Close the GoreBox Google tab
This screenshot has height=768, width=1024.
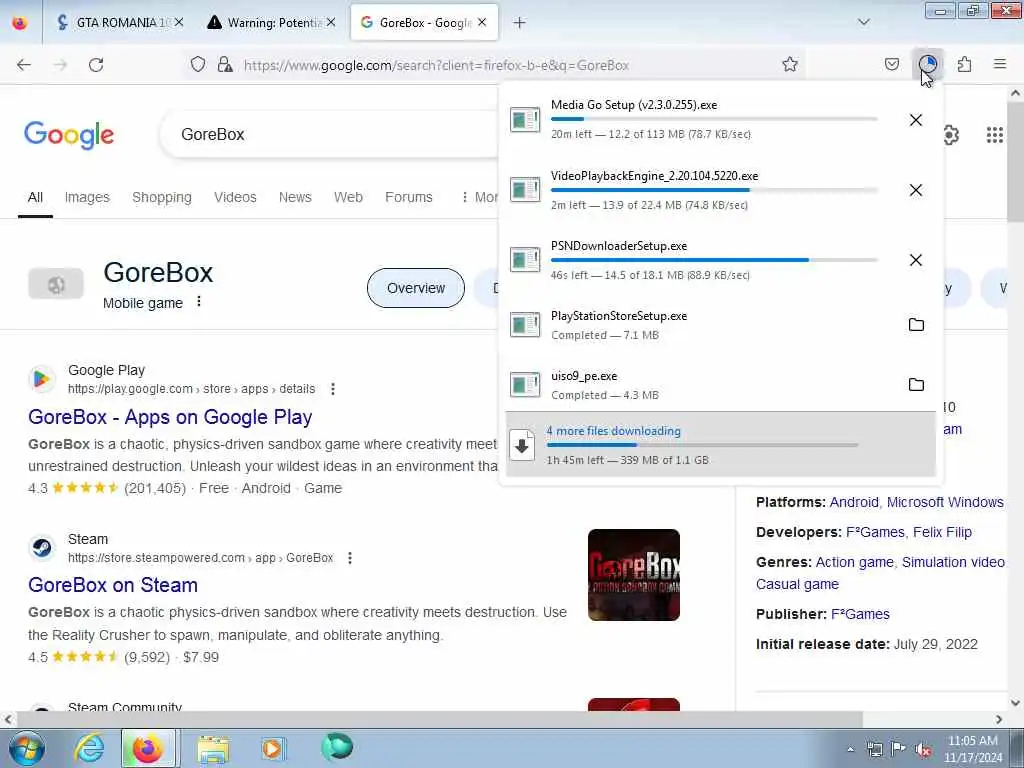(482, 23)
